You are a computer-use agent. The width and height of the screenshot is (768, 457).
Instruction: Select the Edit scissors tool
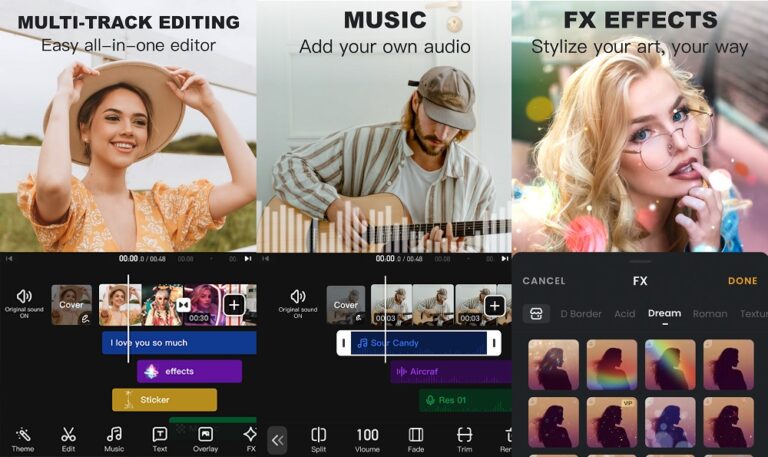tap(68, 438)
